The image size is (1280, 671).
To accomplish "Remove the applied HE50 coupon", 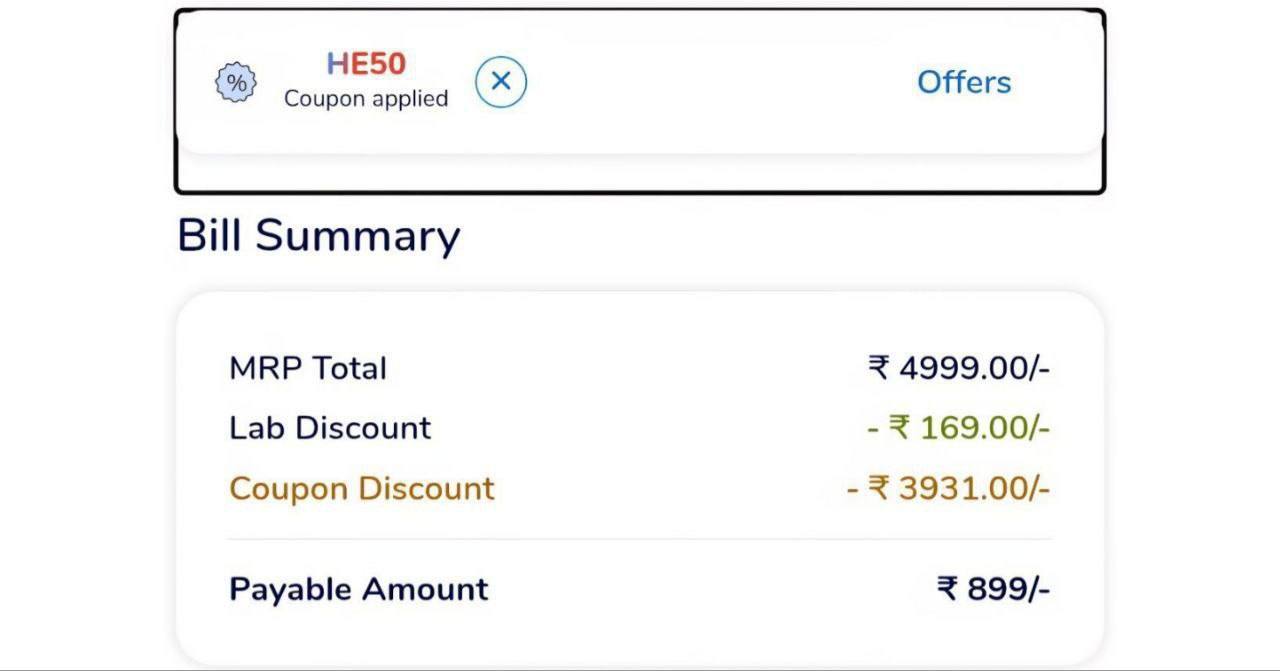I will coord(501,82).
